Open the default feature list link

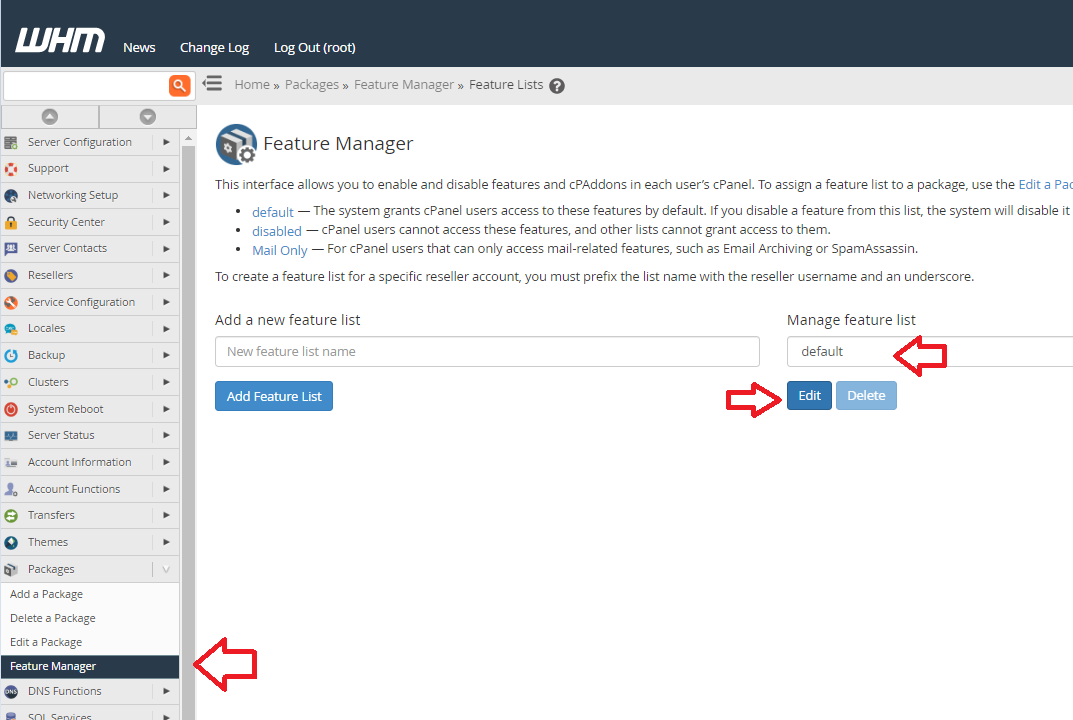pyautogui.click(x=272, y=212)
